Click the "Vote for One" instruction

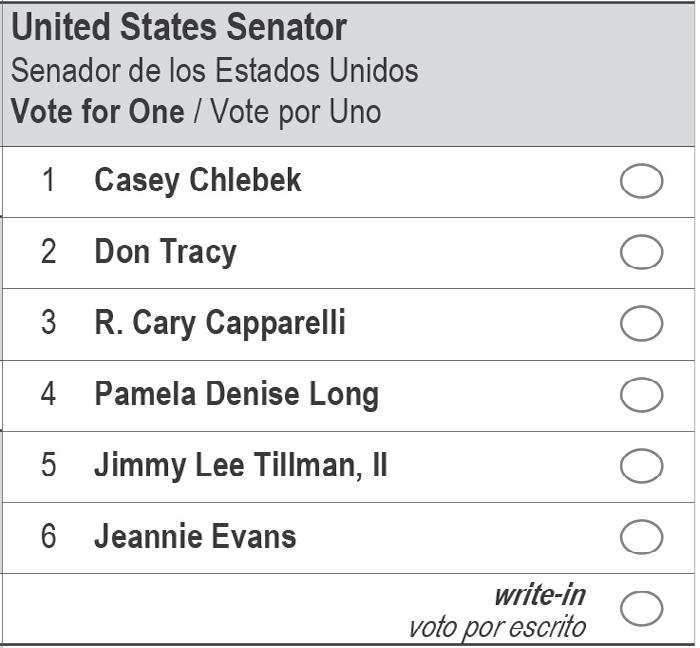pyautogui.click(x=97, y=111)
